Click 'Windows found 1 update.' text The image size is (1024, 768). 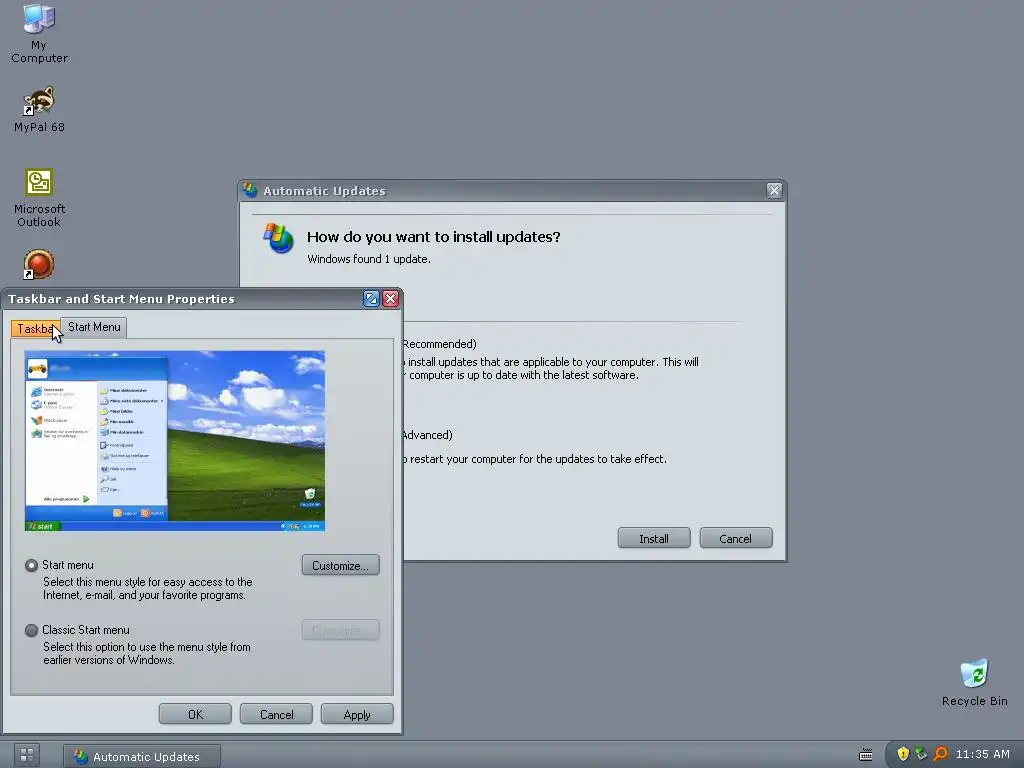pos(368,259)
